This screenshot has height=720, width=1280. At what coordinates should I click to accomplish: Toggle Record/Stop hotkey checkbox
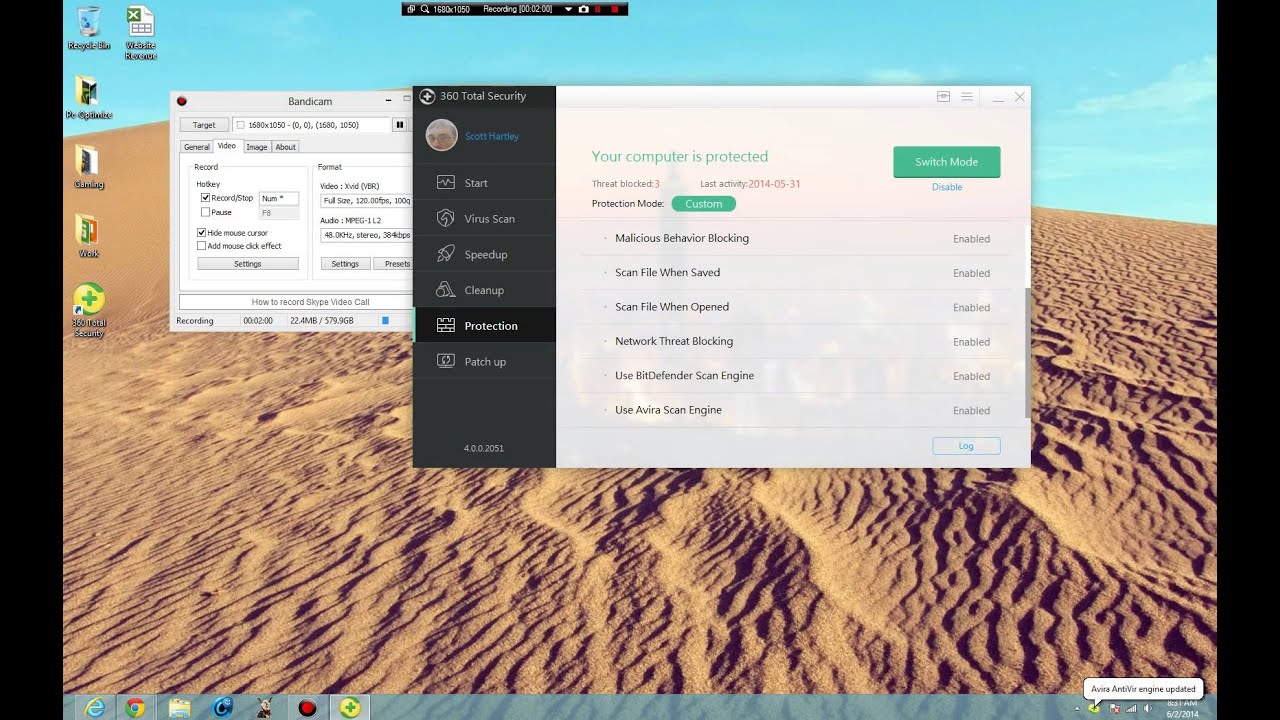(205, 198)
